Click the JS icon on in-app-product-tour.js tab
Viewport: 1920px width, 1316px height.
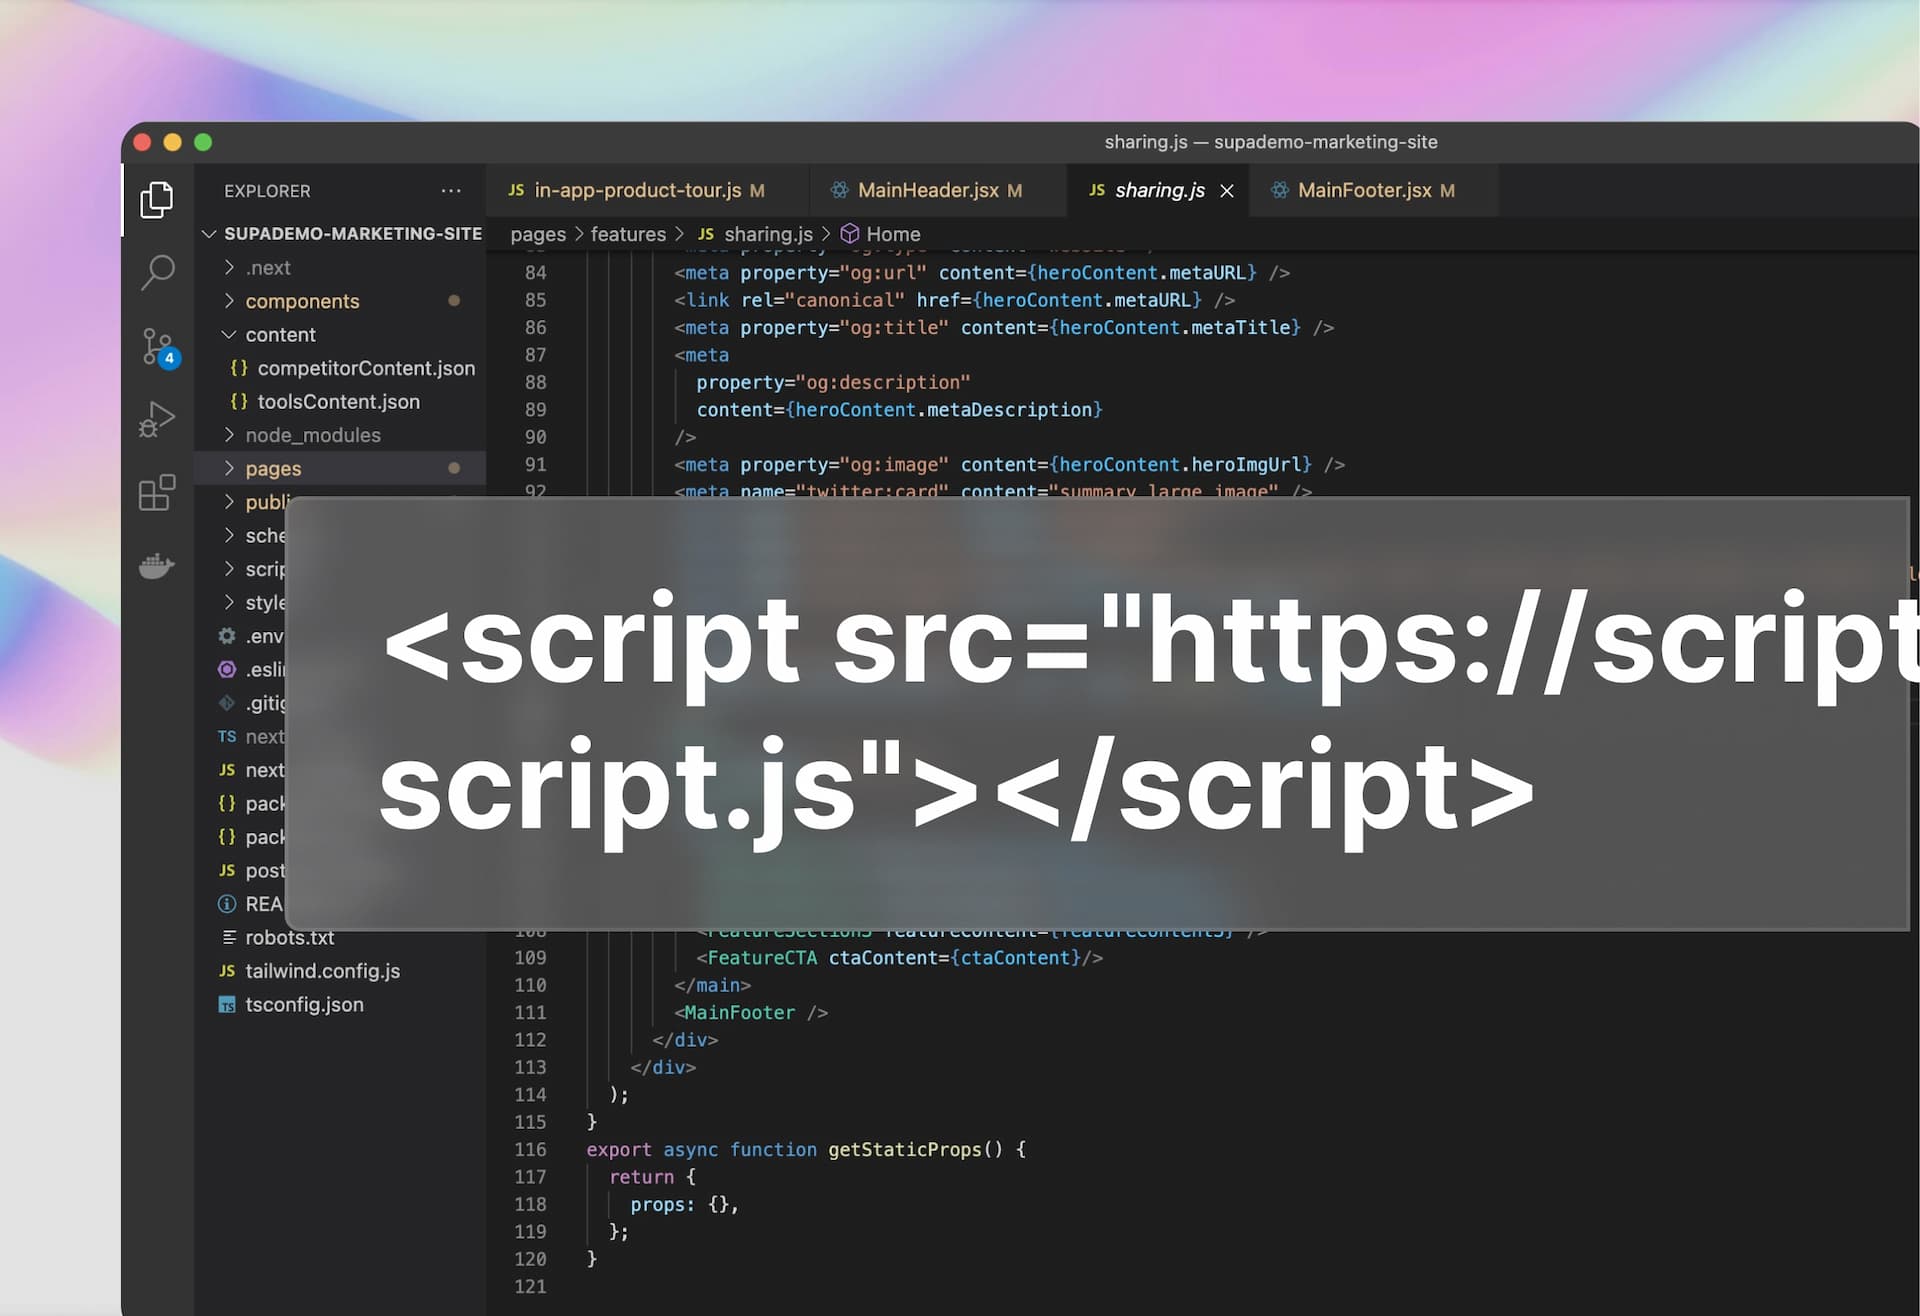pyautogui.click(x=516, y=190)
